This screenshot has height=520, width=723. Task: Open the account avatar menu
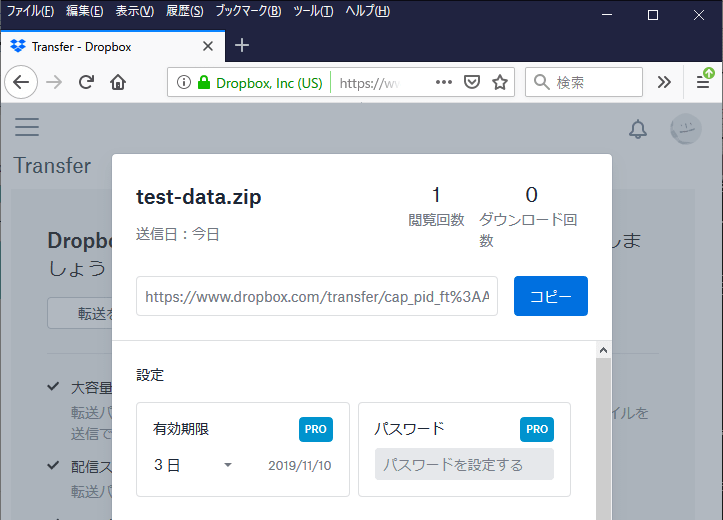point(686,129)
